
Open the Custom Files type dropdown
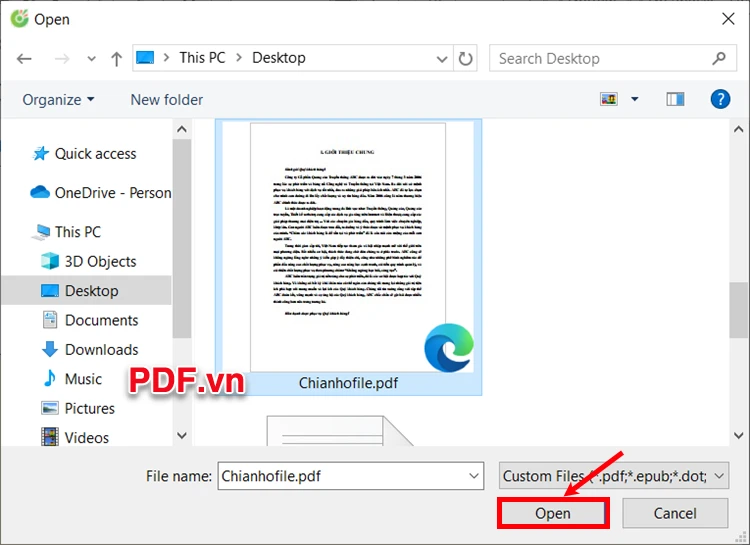[614, 476]
